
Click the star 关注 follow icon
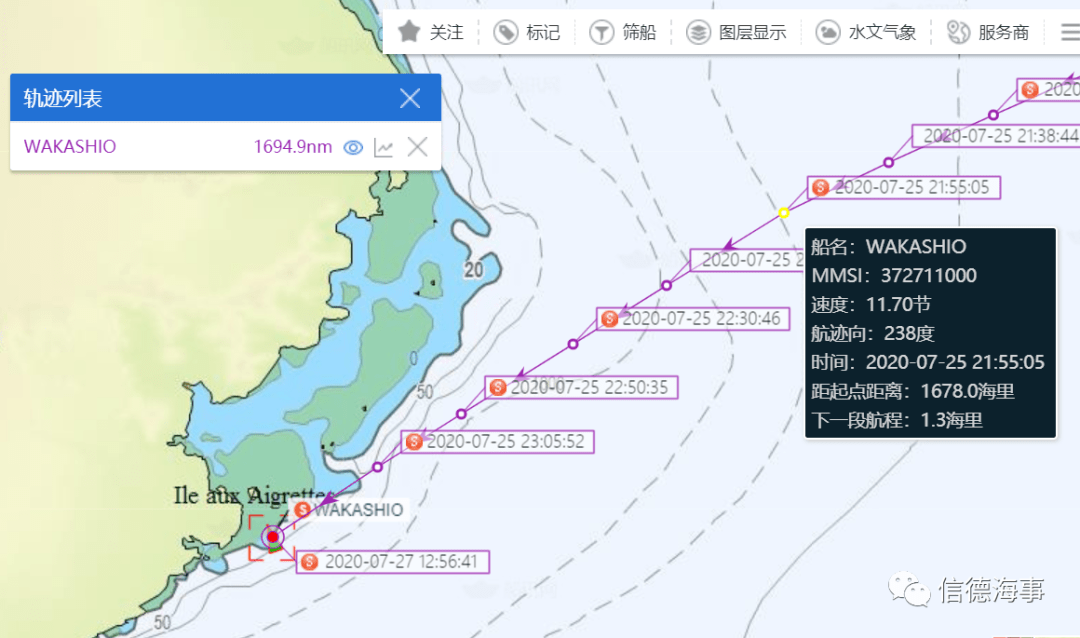coord(409,32)
